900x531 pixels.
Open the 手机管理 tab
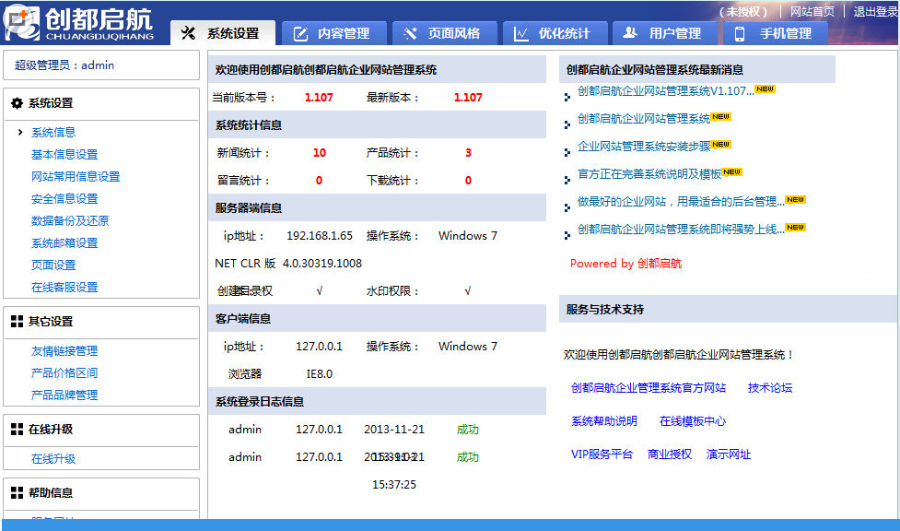coord(775,33)
